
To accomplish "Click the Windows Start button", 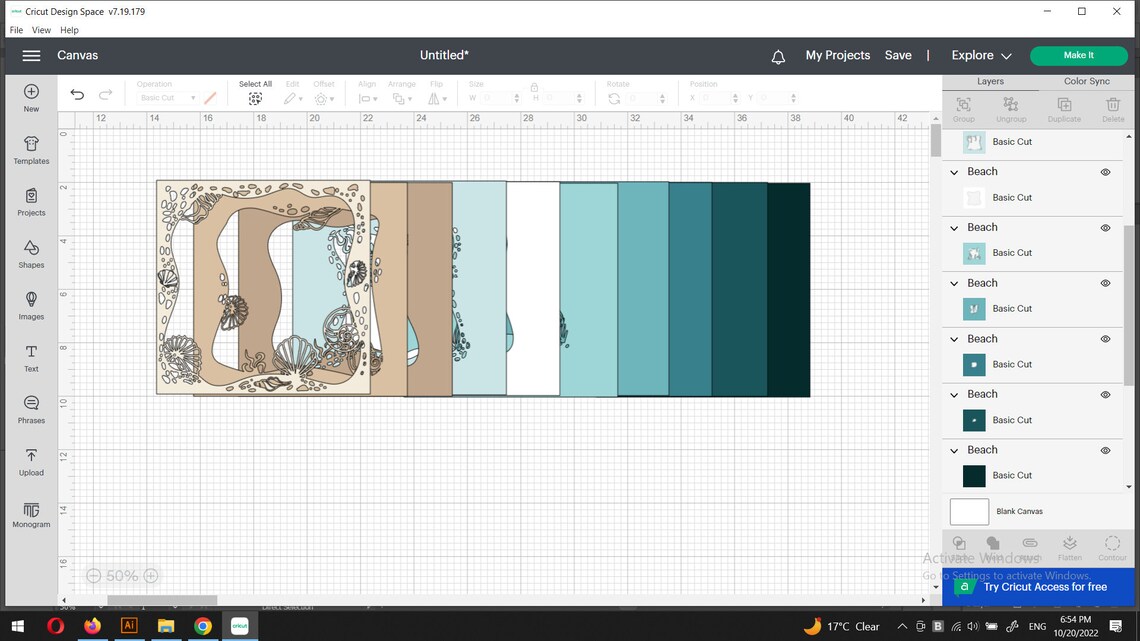I will [18, 626].
